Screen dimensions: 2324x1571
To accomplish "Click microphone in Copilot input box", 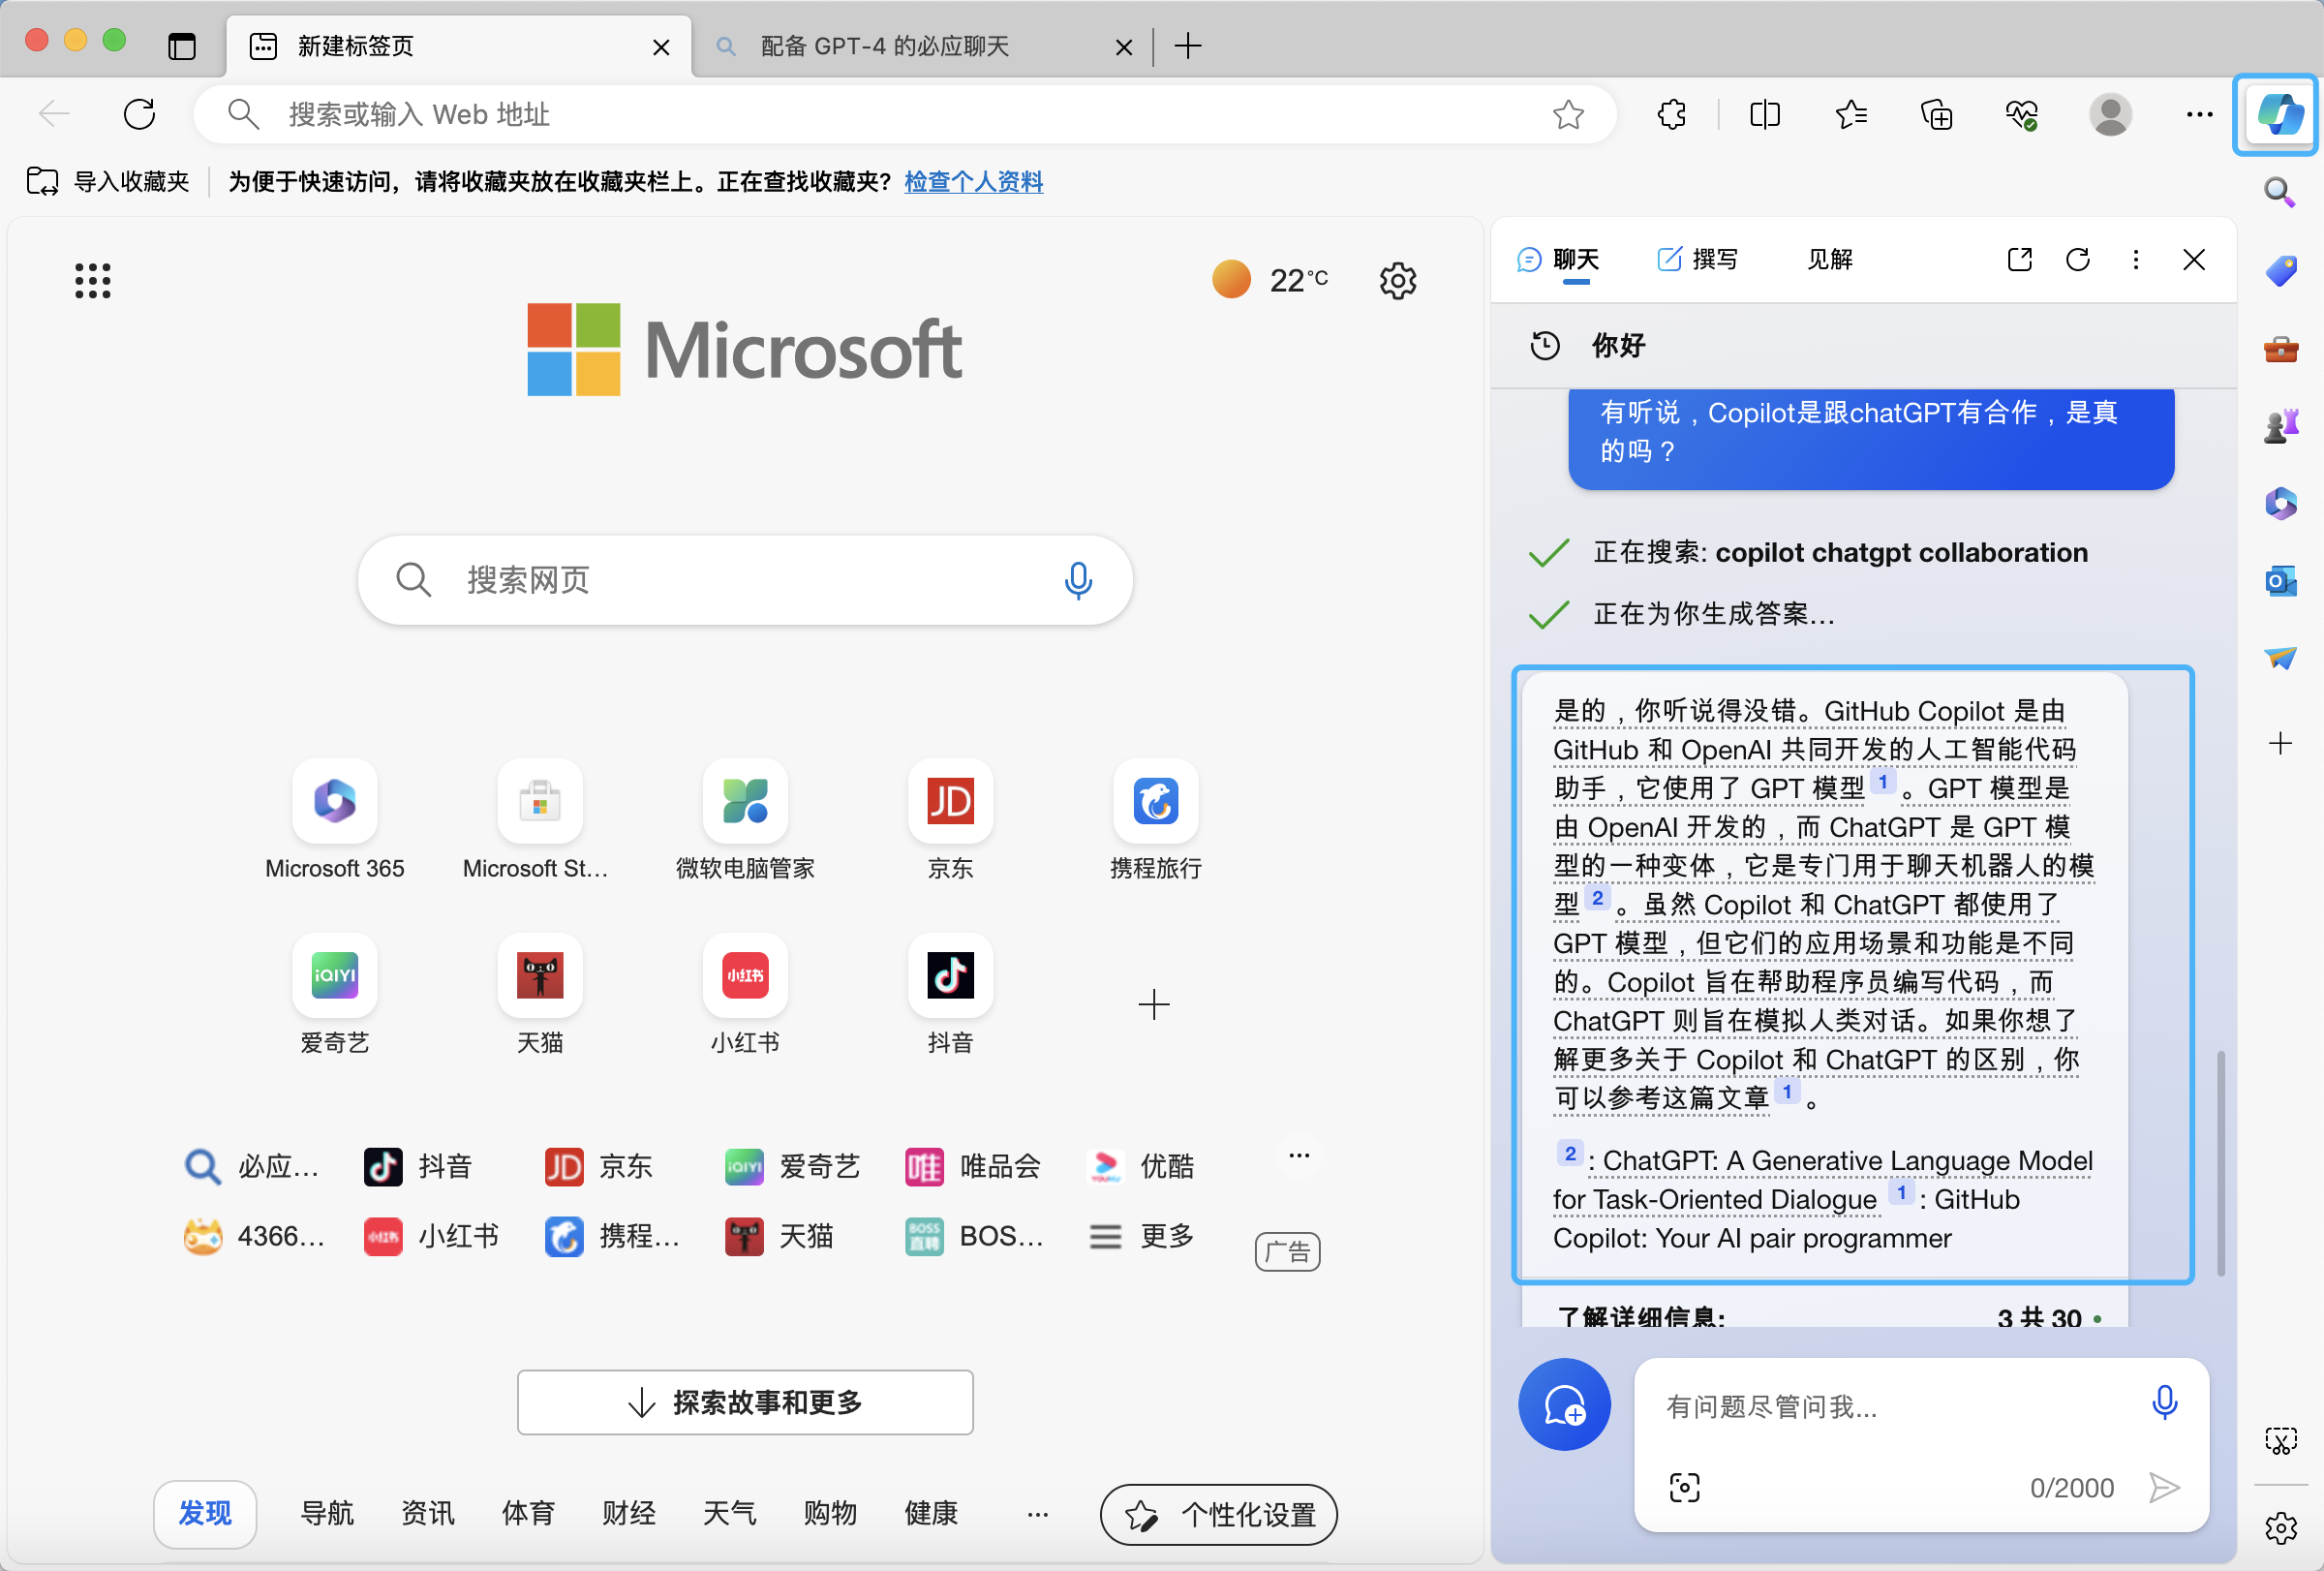I will pyautogui.click(x=2164, y=1402).
